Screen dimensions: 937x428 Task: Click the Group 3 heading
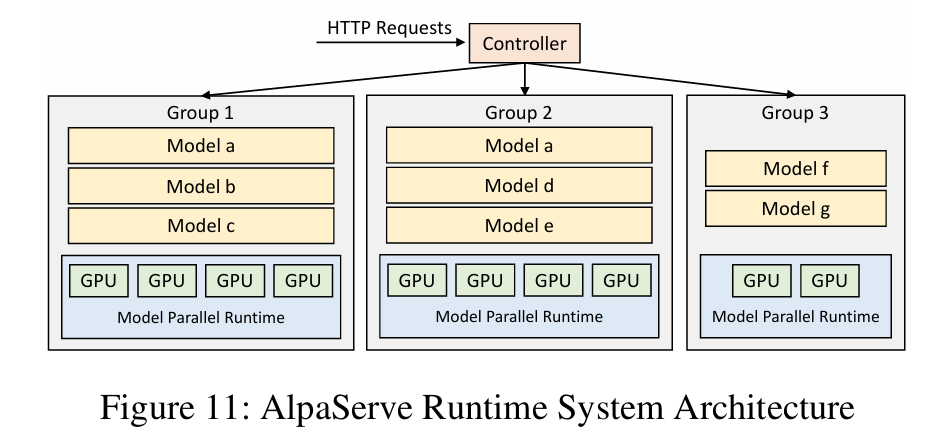click(x=795, y=112)
